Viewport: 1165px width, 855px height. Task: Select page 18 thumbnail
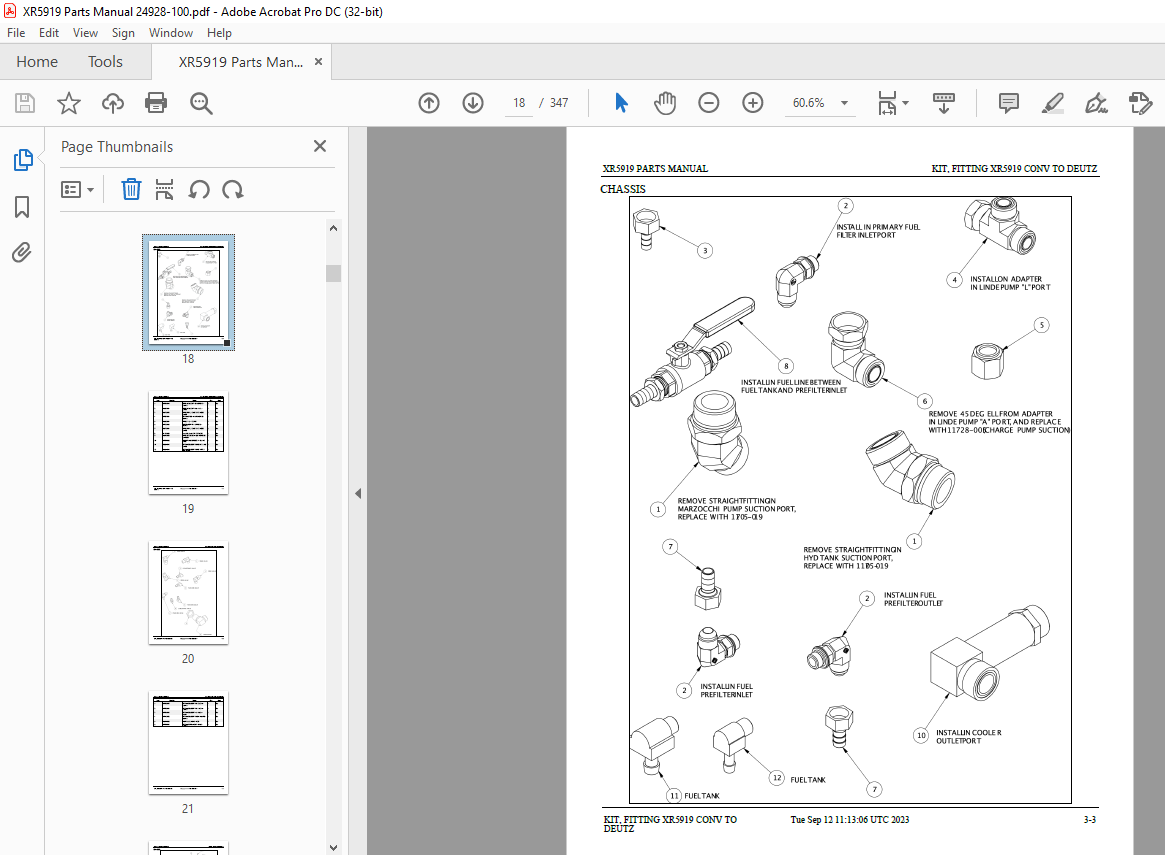click(x=189, y=293)
